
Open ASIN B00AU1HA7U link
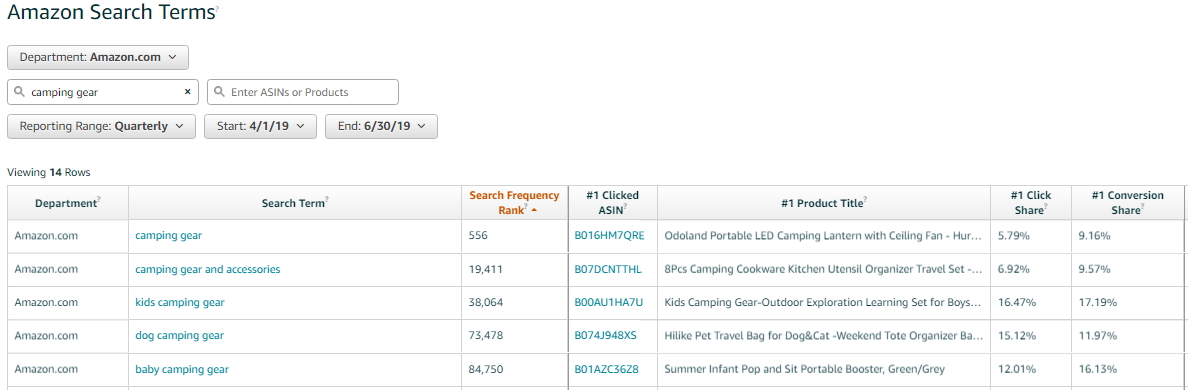coord(608,302)
